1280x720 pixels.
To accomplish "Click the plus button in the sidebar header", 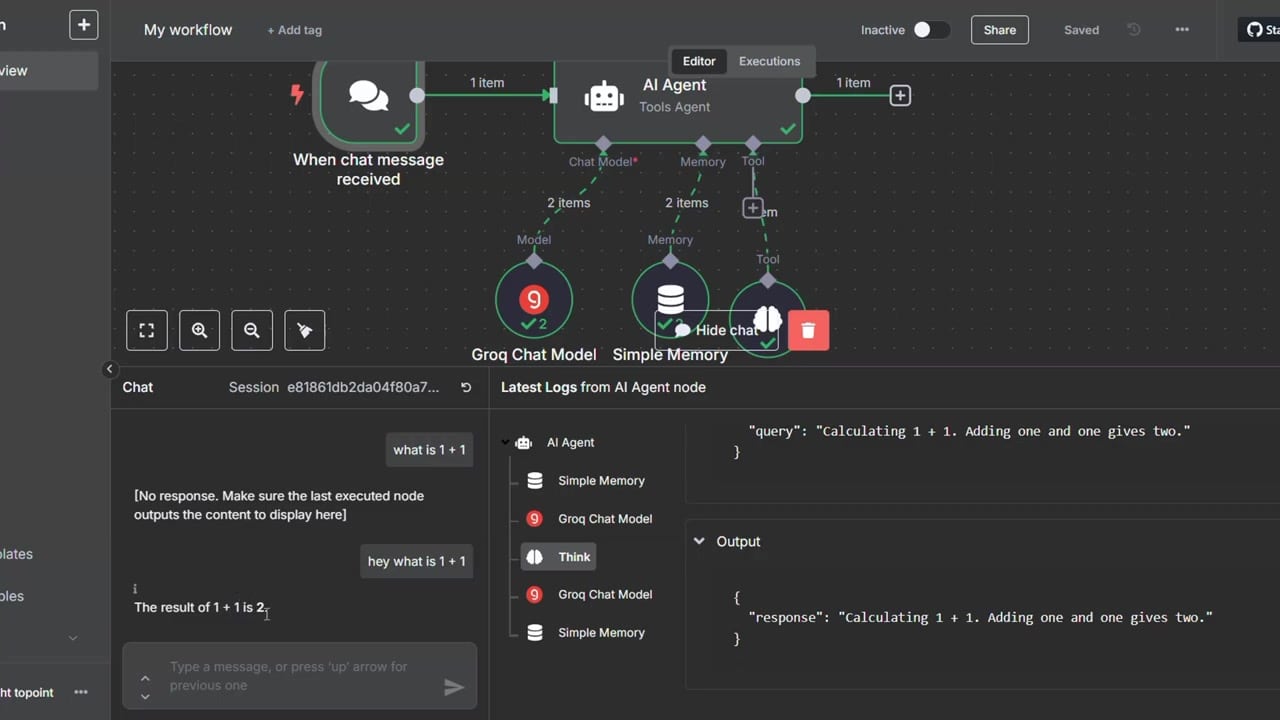I will [84, 25].
